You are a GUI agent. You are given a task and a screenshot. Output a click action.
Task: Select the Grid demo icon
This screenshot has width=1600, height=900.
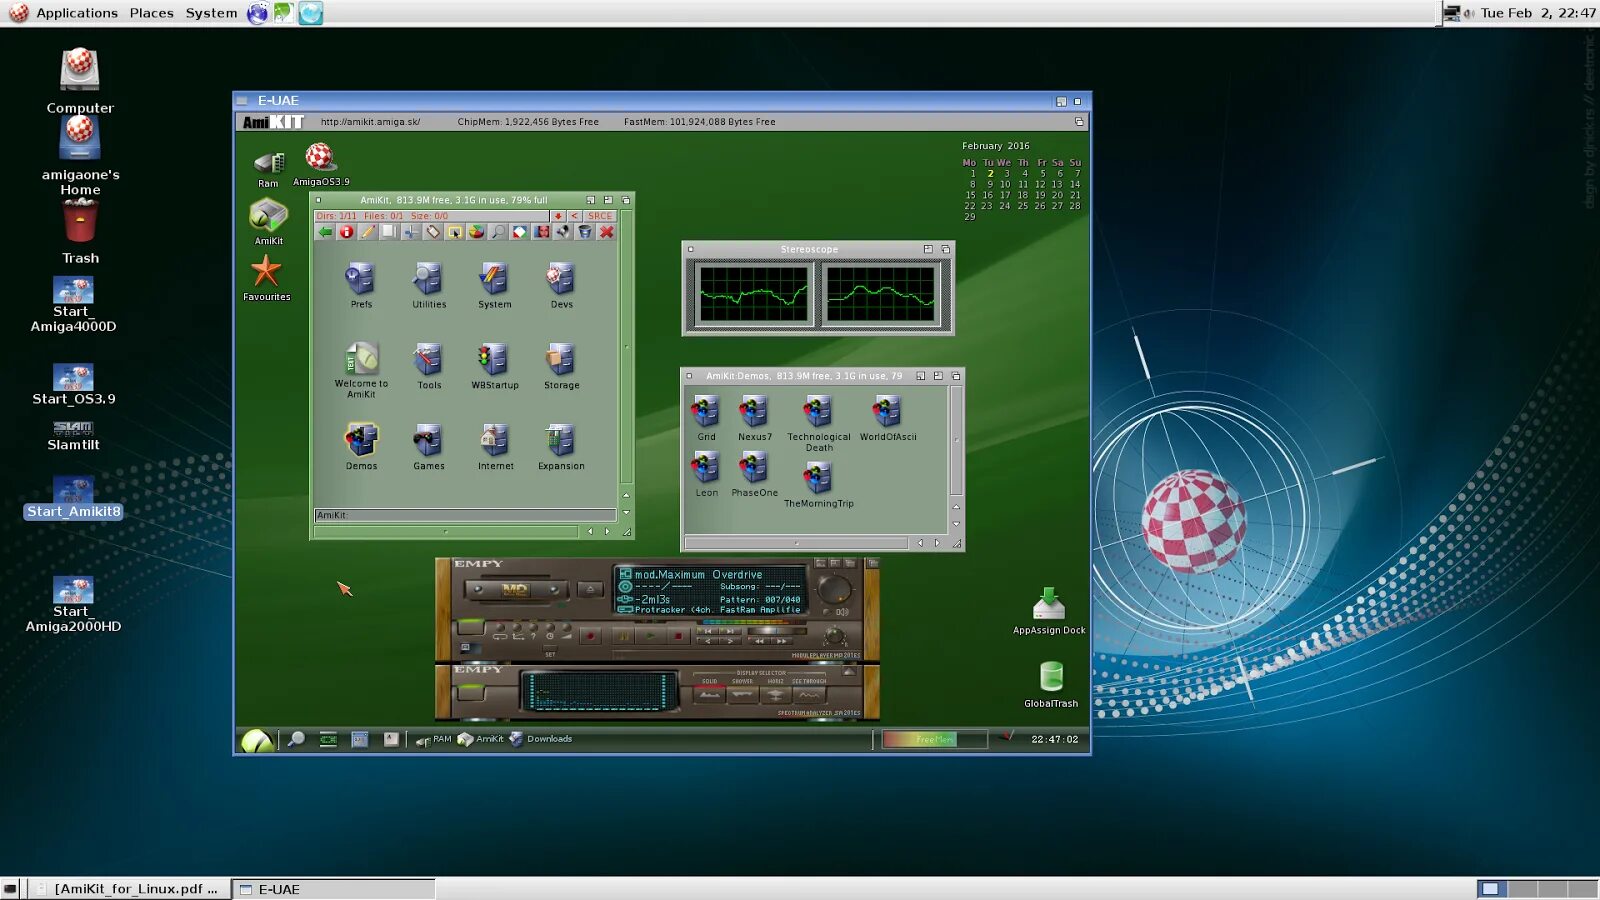706,417
